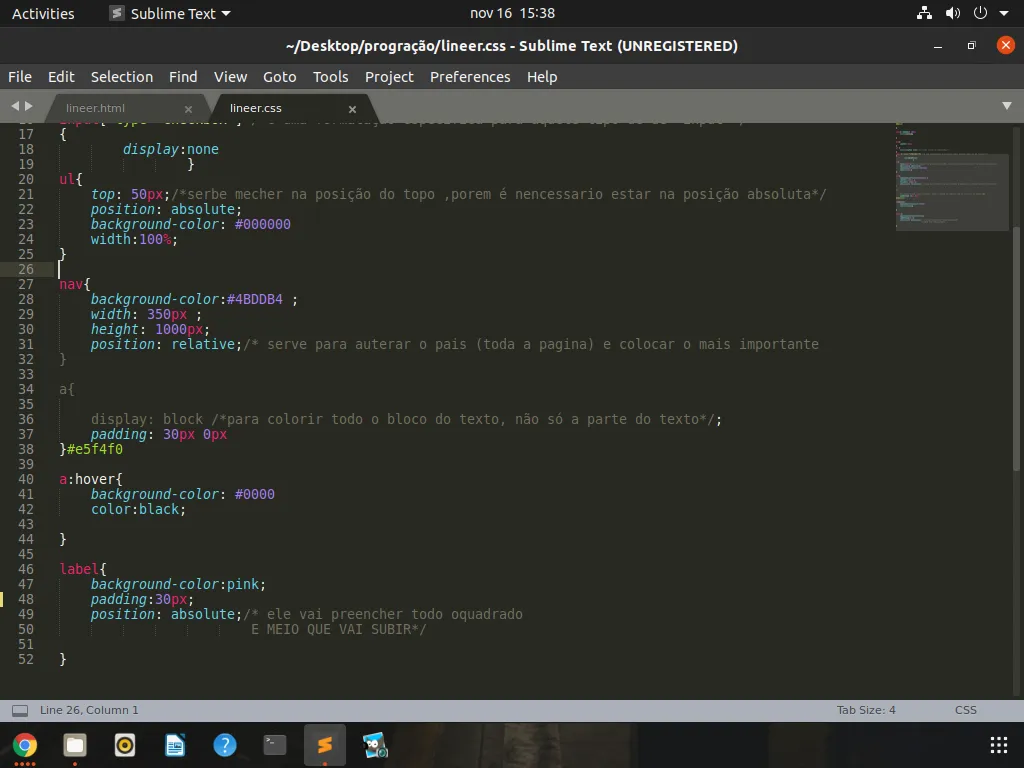Open Google Chrome from the dock

click(x=25, y=745)
